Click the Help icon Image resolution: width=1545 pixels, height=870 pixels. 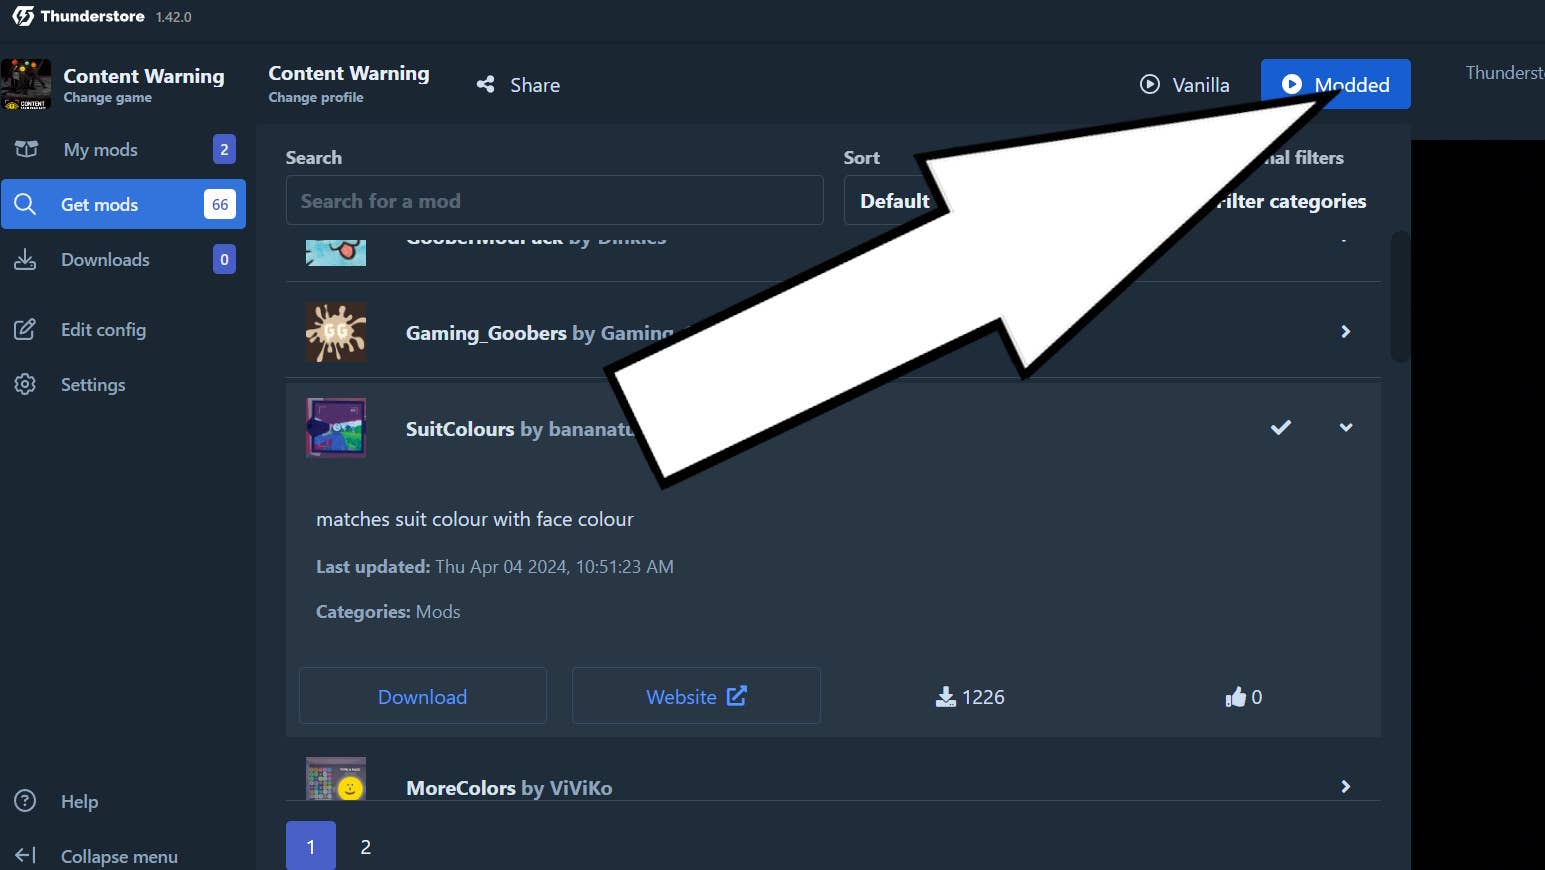25,801
